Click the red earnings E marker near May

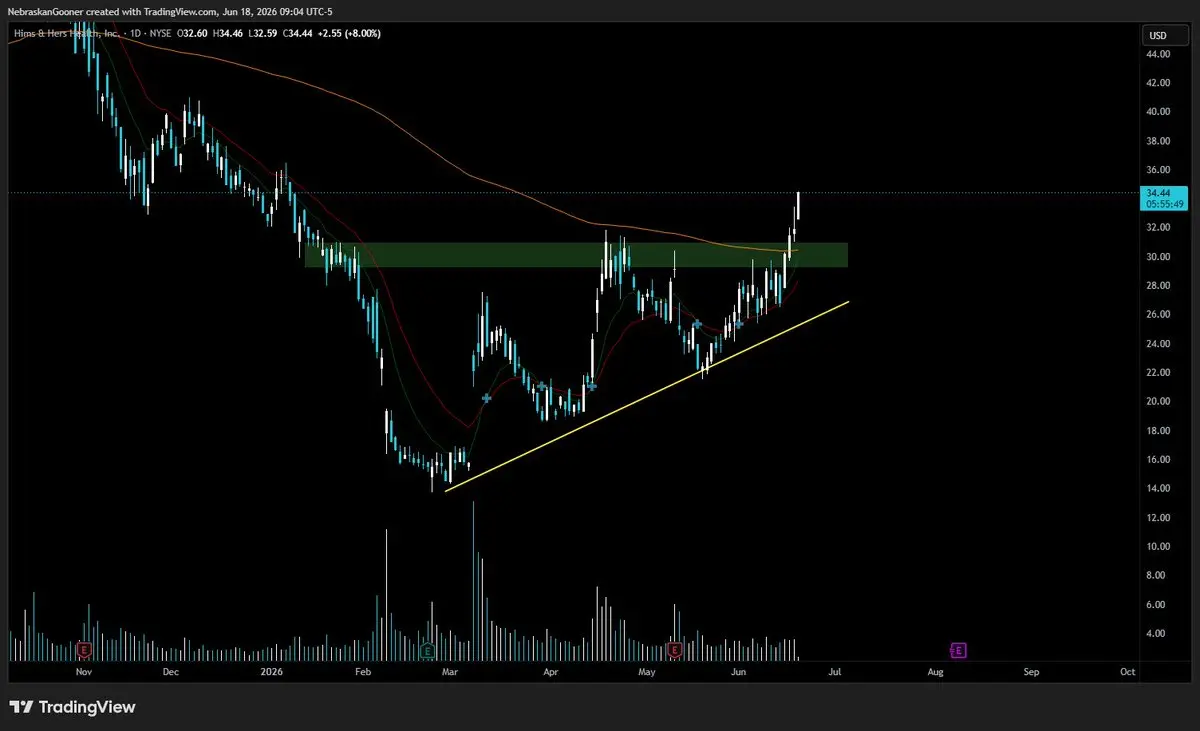click(674, 650)
